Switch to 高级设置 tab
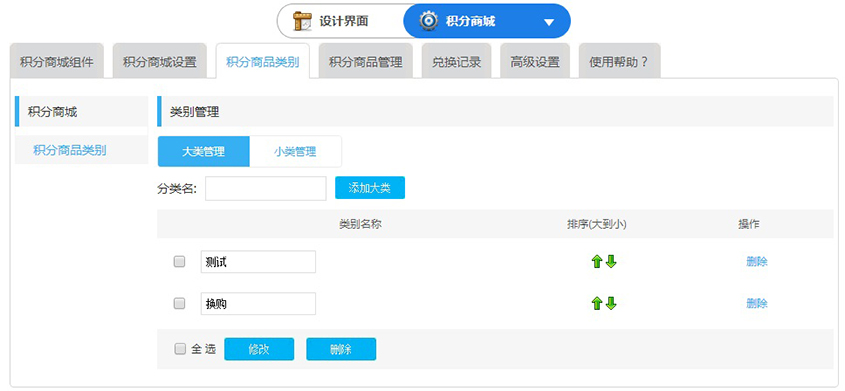845x391 pixels. (535, 61)
